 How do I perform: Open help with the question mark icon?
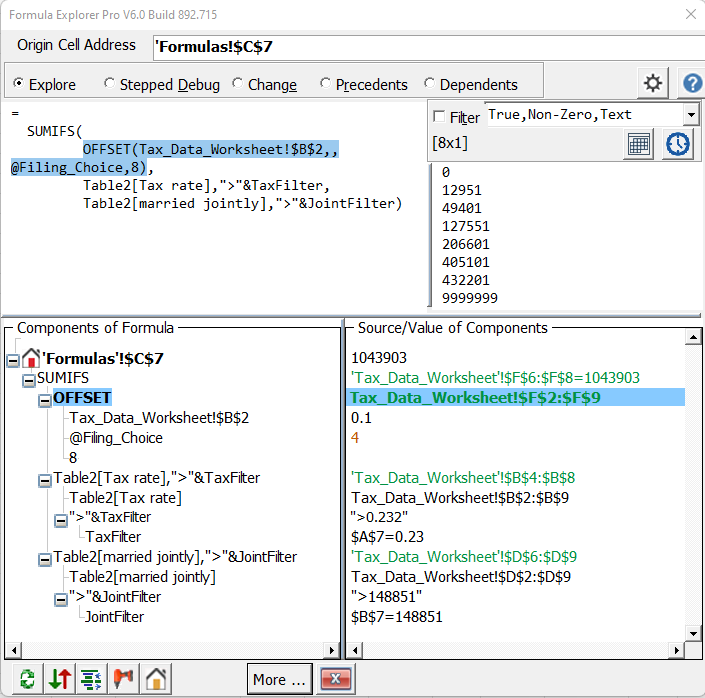tap(692, 83)
